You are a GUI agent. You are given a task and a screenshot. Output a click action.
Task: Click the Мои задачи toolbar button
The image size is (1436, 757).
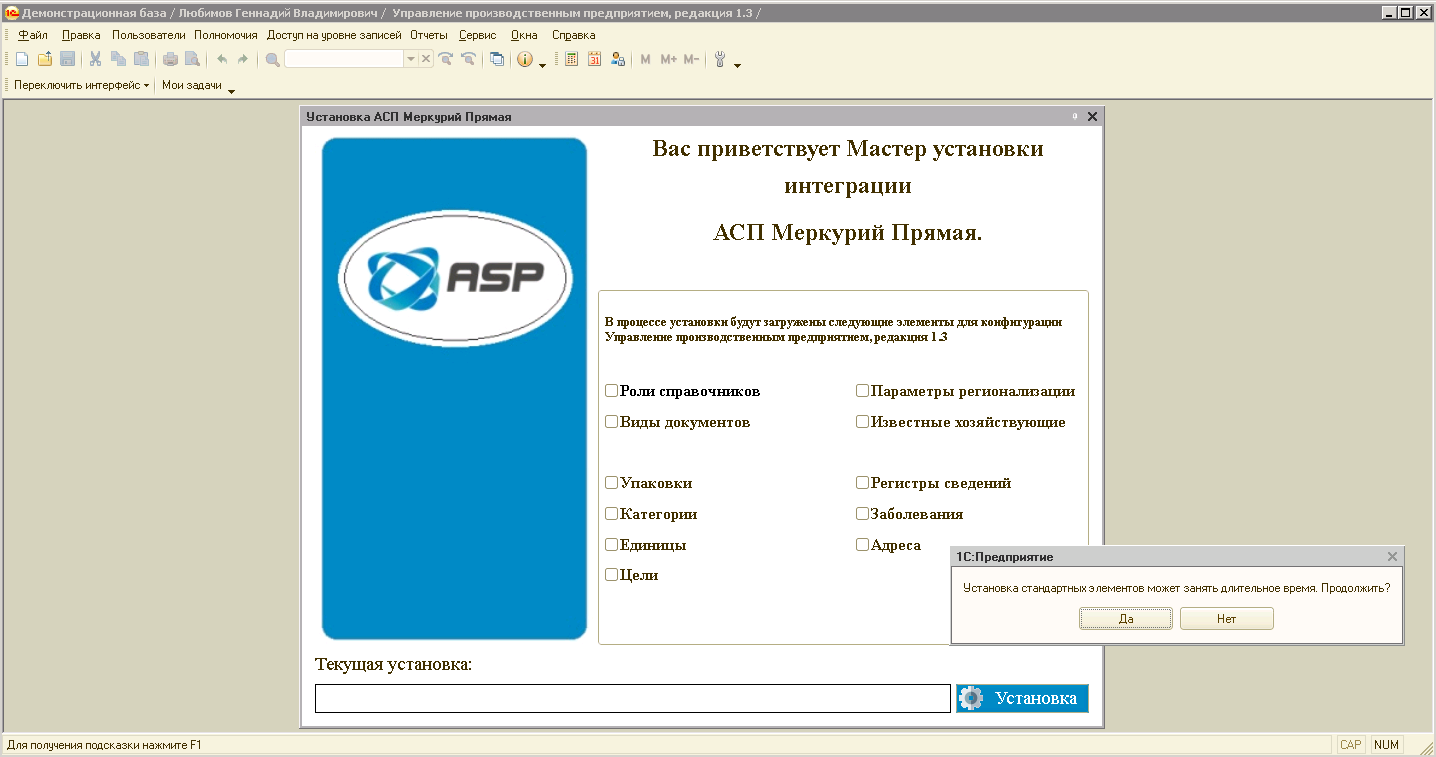[192, 86]
